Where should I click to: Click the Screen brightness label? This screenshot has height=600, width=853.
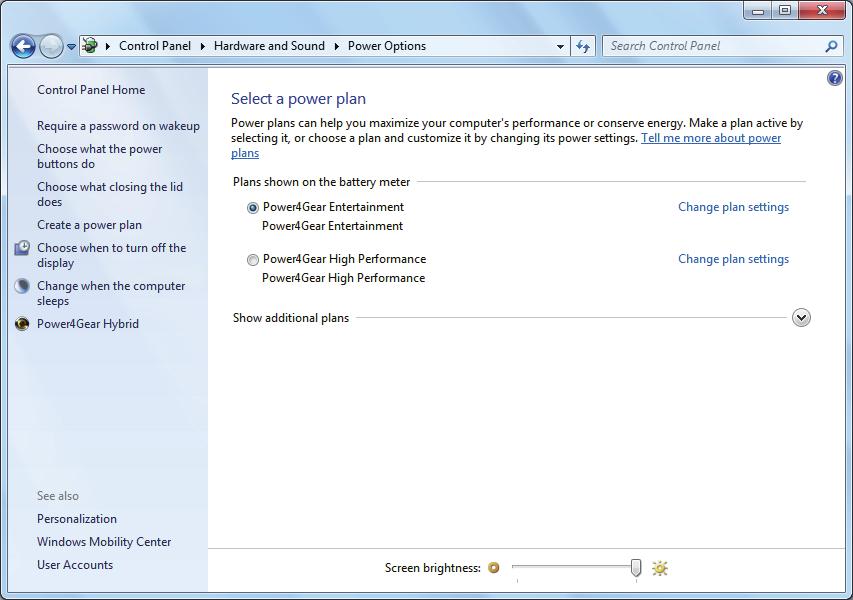point(432,568)
